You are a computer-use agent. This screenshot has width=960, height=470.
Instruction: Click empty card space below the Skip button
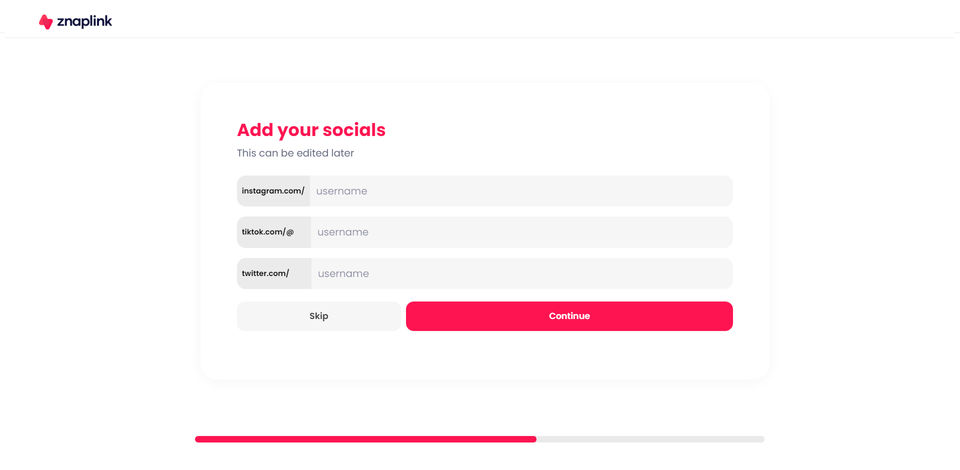tap(318, 356)
